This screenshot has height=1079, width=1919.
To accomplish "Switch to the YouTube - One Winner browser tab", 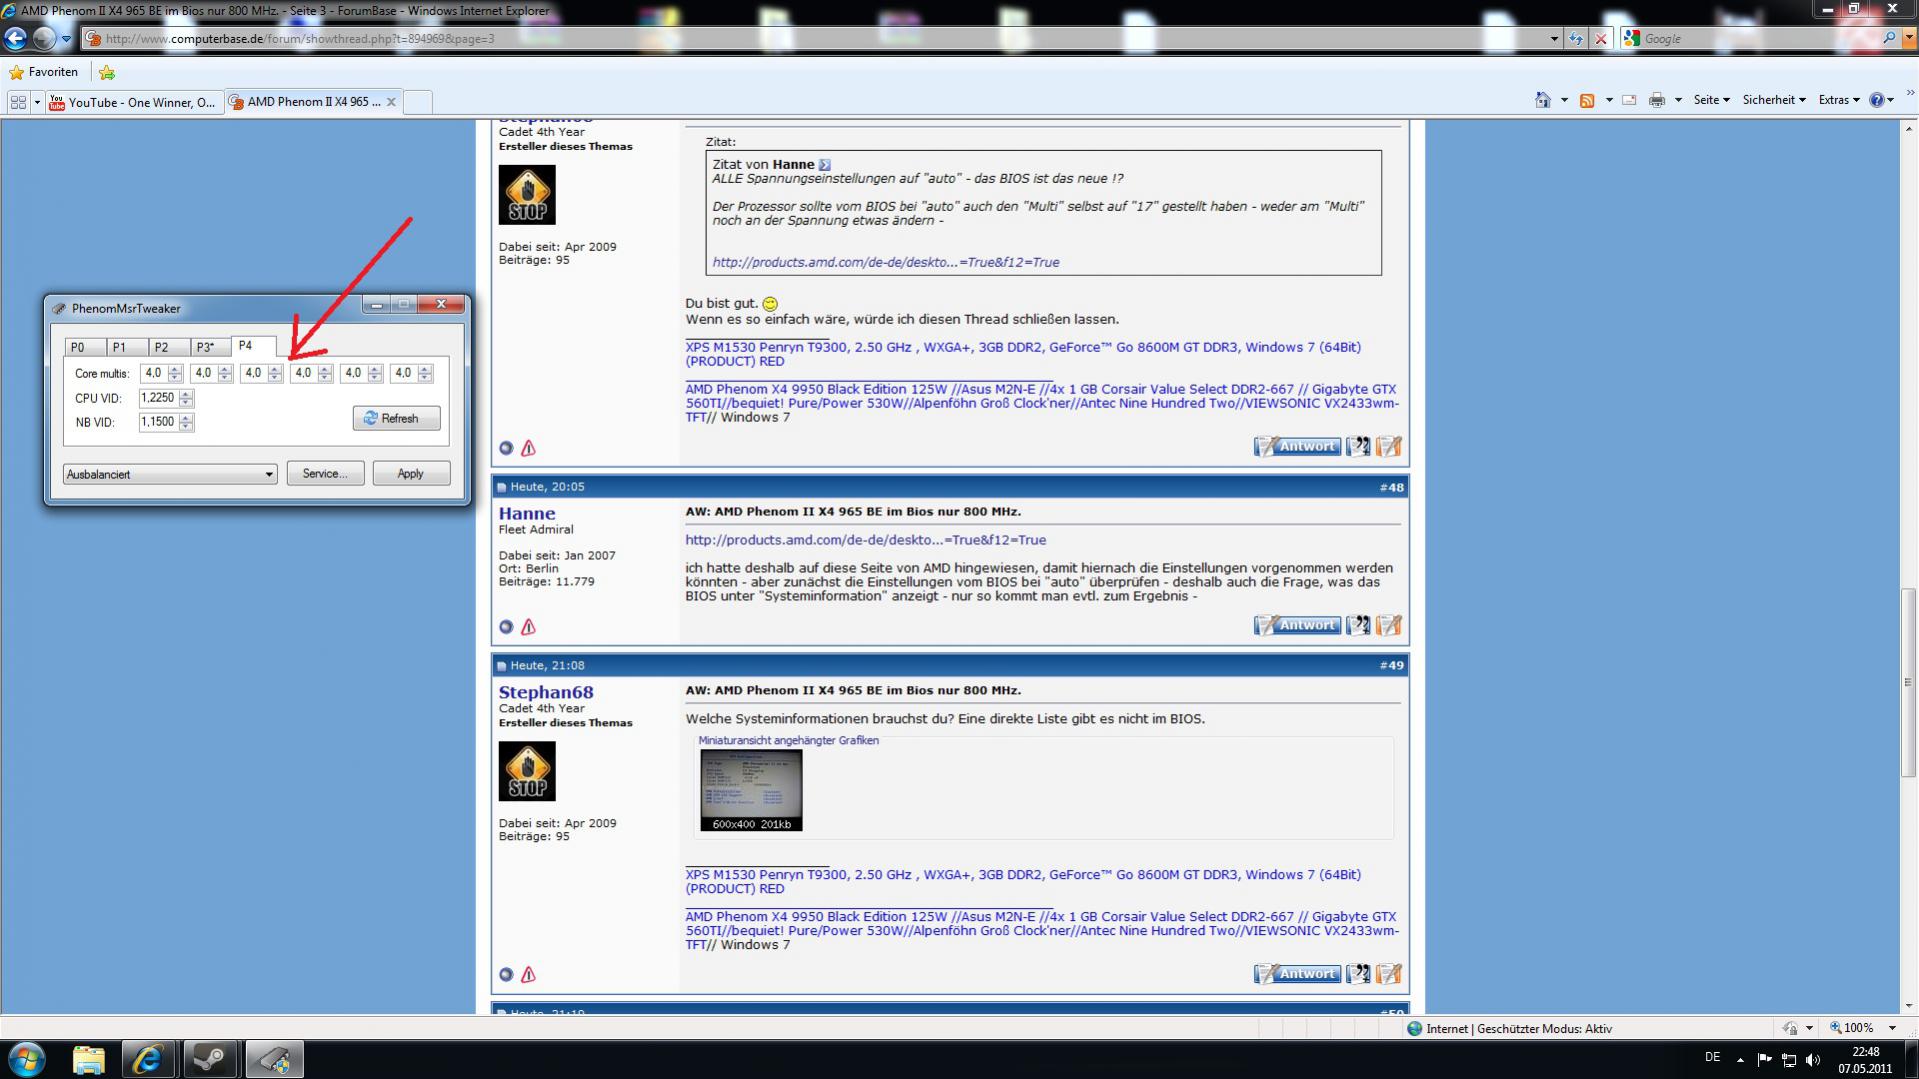I will [134, 102].
